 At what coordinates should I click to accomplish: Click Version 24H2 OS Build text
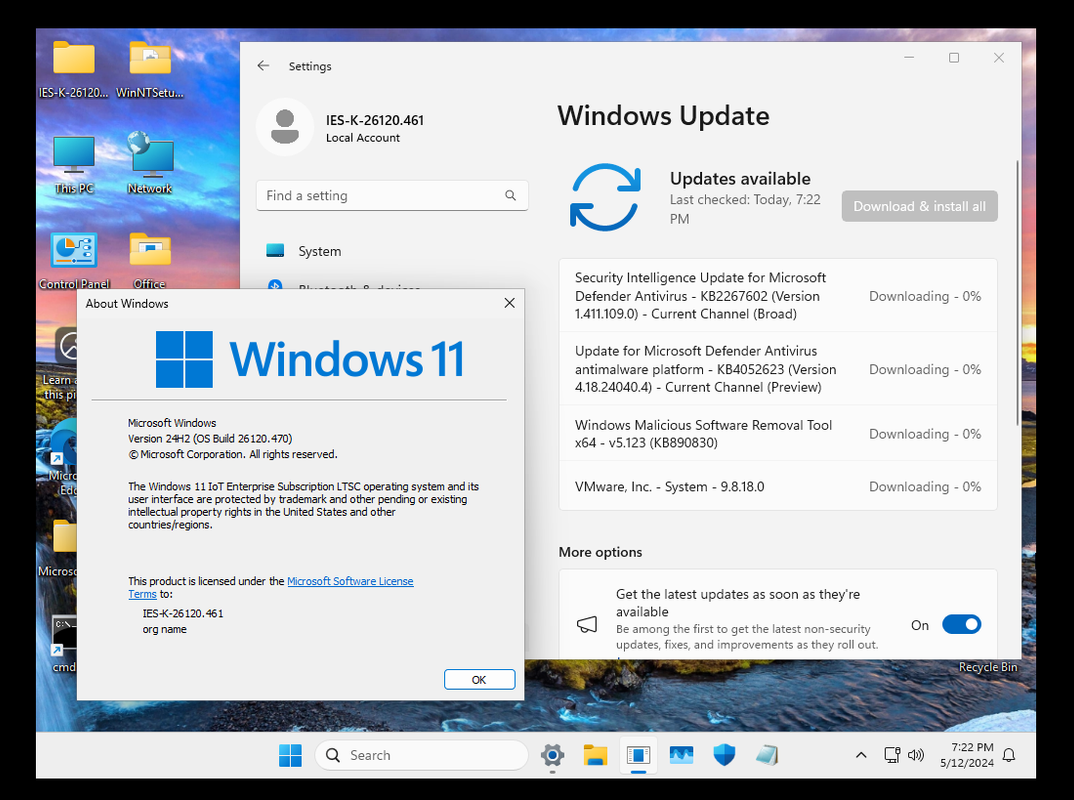coord(210,438)
